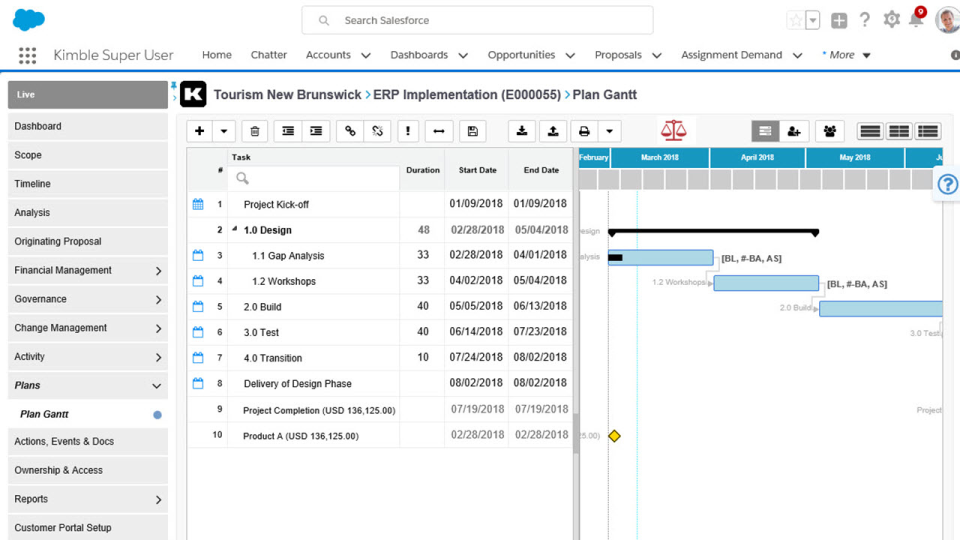Screen dimensions: 960x540
Task: Click the save disk icon
Action: click(473, 131)
